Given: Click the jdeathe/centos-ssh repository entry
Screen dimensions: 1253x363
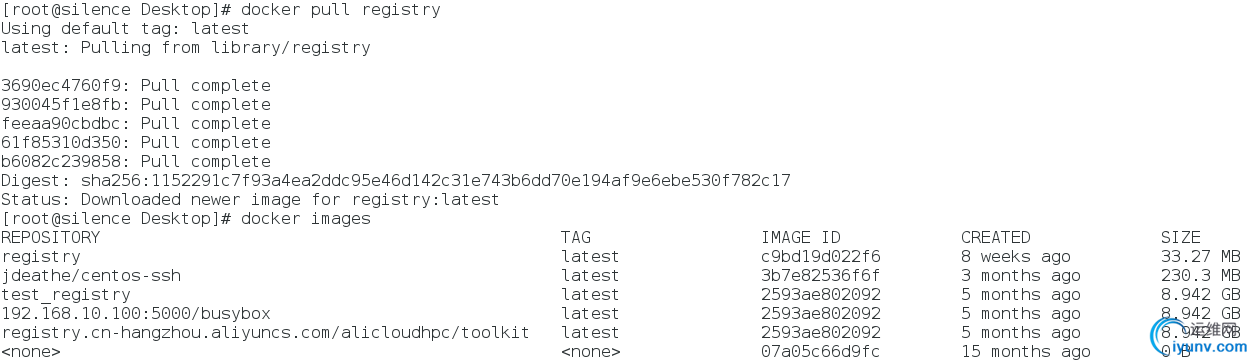Looking at the screenshot, I should [x=91, y=276].
